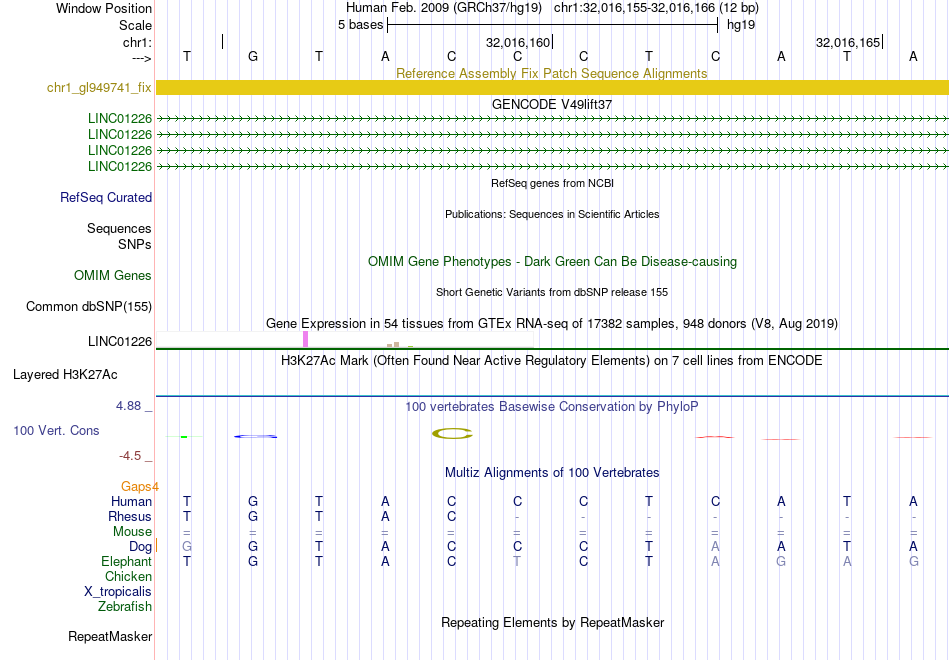
Task: Click the 5 bases scale bar
Action: (553, 25)
